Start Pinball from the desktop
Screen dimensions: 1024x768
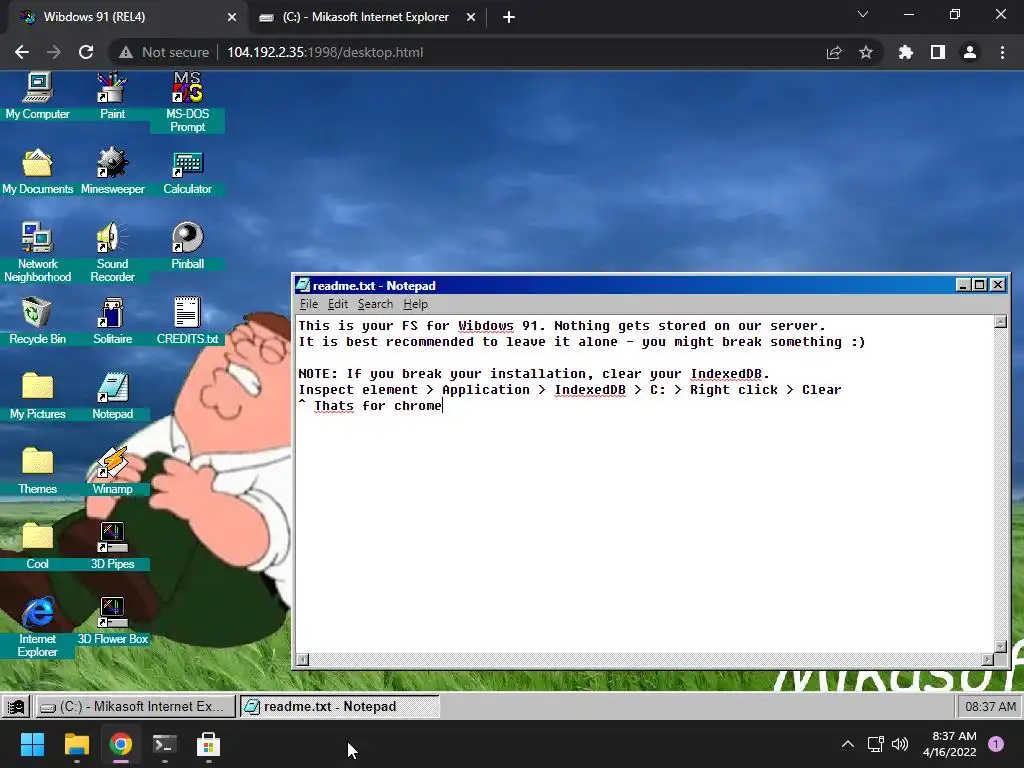[x=187, y=247]
